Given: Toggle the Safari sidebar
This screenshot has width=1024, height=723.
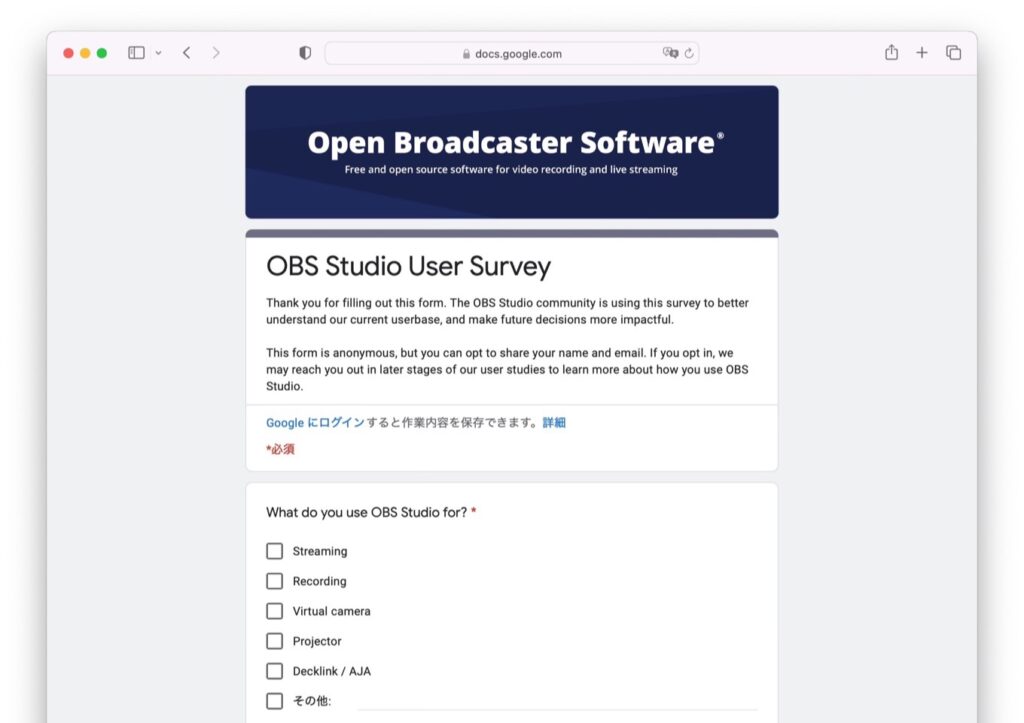Looking at the screenshot, I should click(135, 52).
